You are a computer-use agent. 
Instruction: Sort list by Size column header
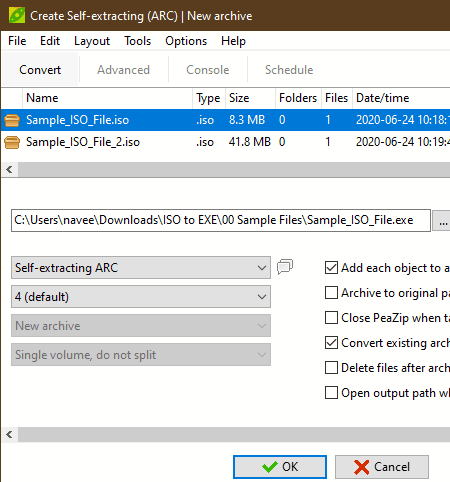(251, 98)
